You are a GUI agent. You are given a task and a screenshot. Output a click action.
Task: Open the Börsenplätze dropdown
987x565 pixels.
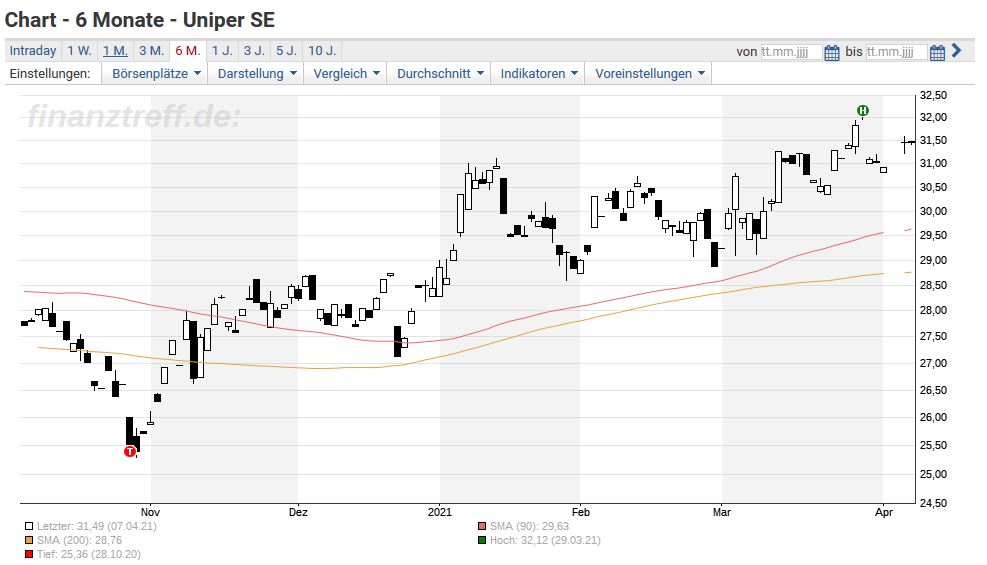pyautogui.click(x=156, y=74)
